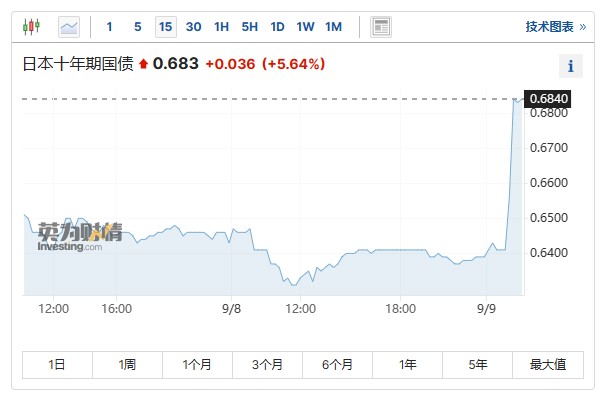This screenshot has width=606, height=397.
Task: Select the 5H interval
Action: [250, 27]
